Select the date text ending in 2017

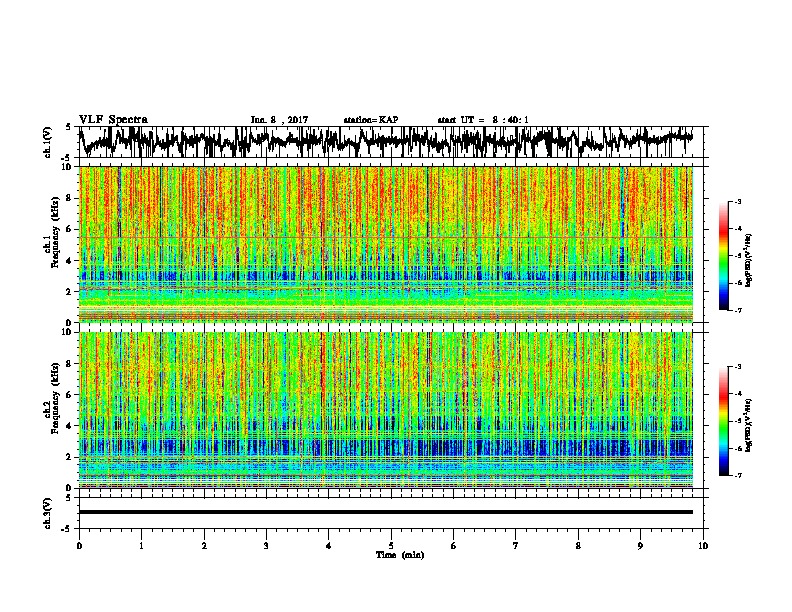click(x=279, y=120)
